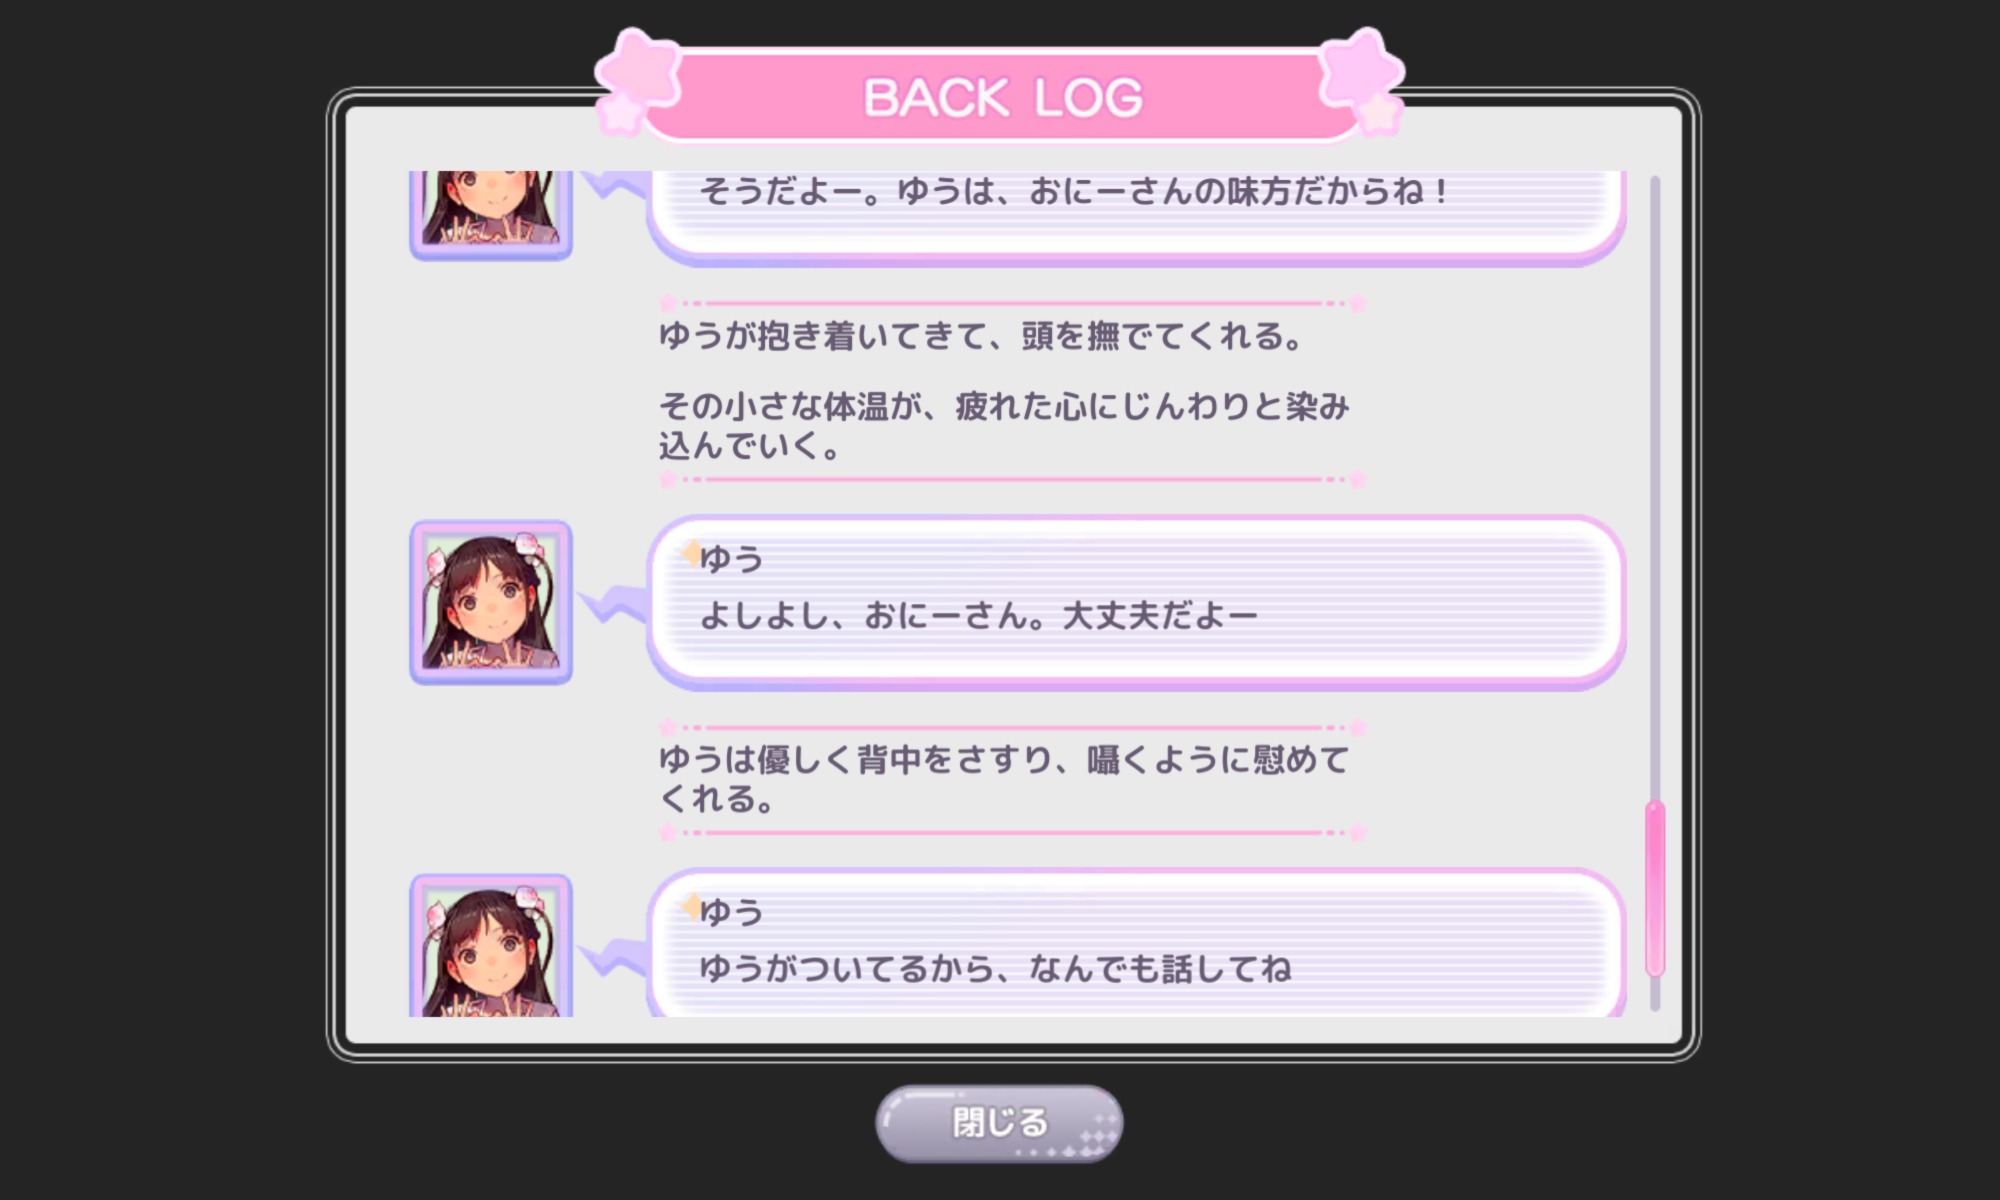This screenshot has width=2000, height=1200.
Task: Click the 閉じる button
Action: click(999, 1123)
